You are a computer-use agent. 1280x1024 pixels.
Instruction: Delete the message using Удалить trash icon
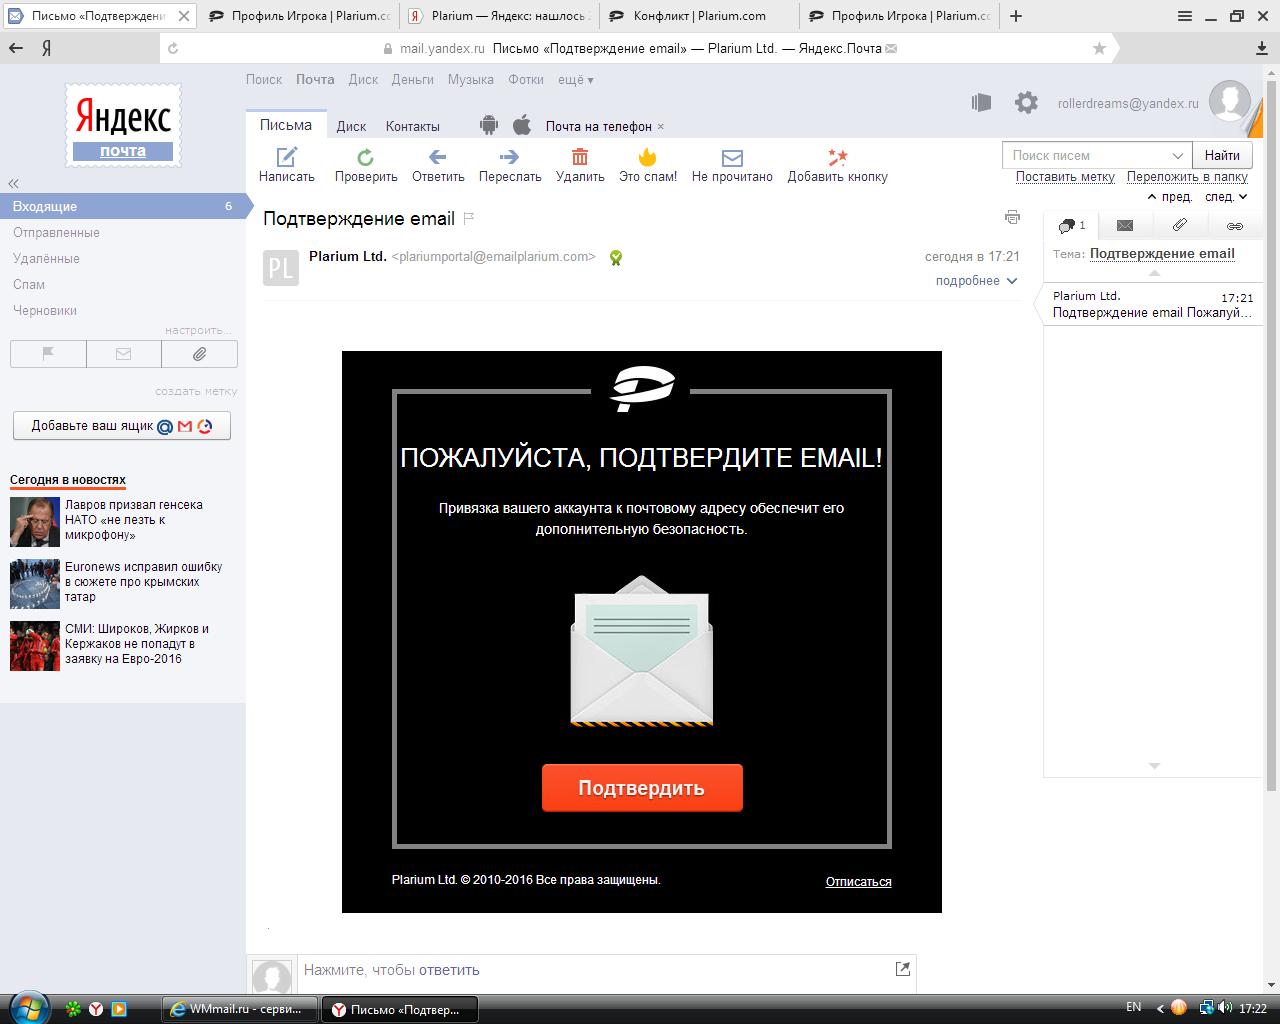(x=580, y=157)
